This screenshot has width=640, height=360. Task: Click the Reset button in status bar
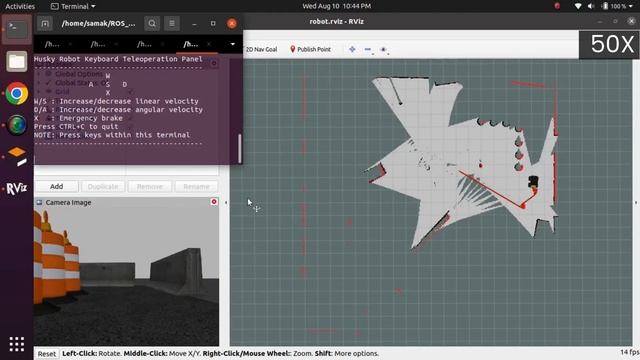coord(47,354)
